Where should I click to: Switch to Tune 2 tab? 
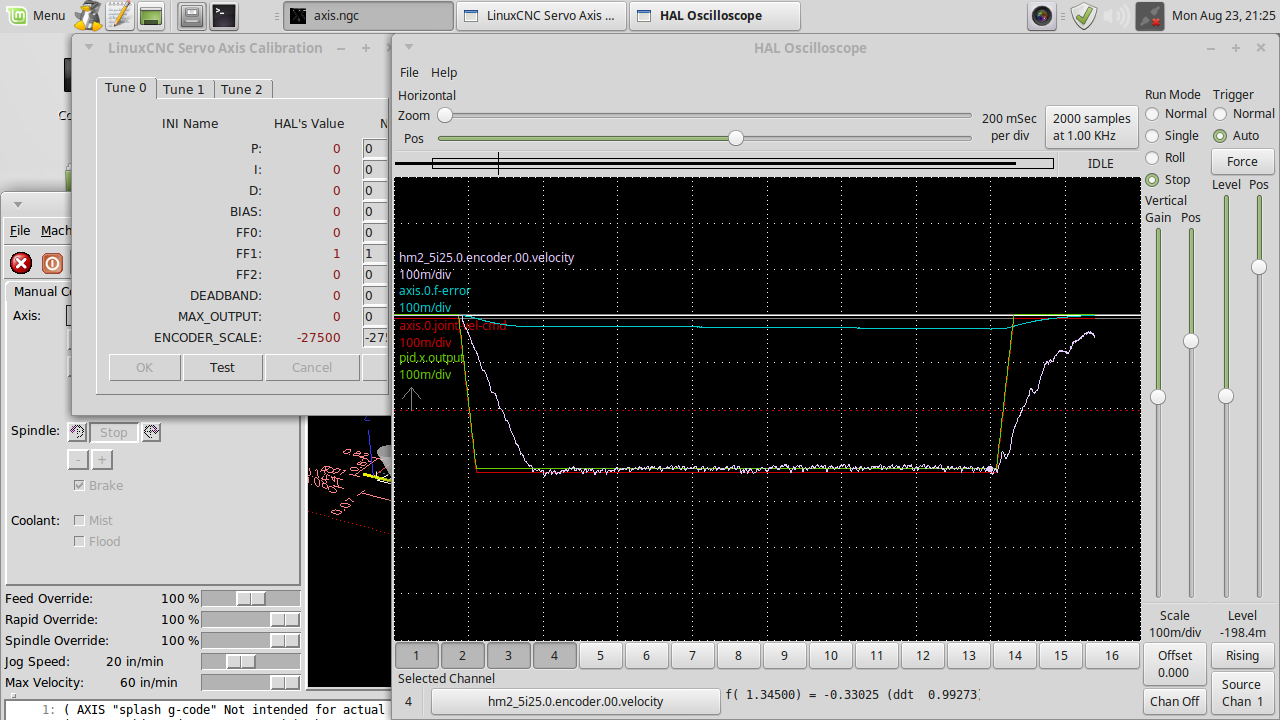242,89
